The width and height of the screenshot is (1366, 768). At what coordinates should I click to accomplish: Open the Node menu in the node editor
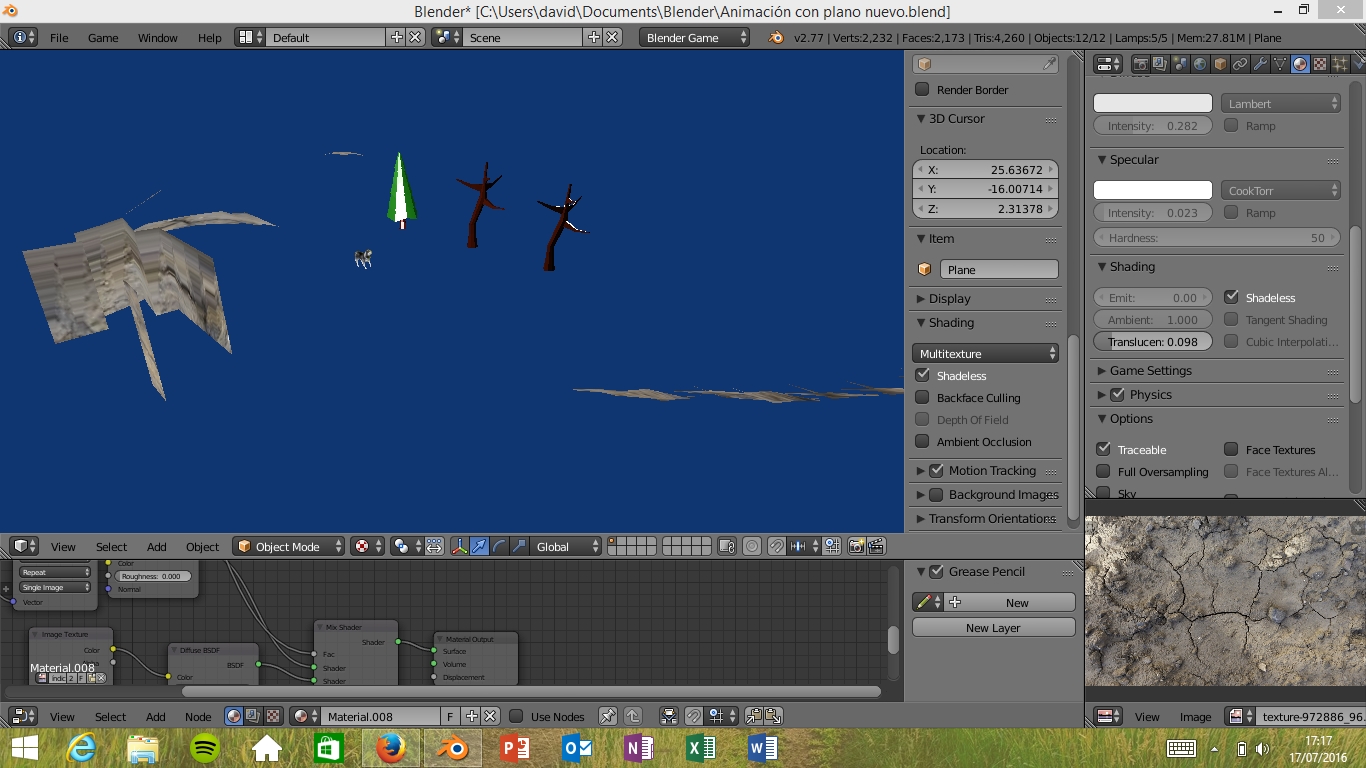pyautogui.click(x=198, y=716)
